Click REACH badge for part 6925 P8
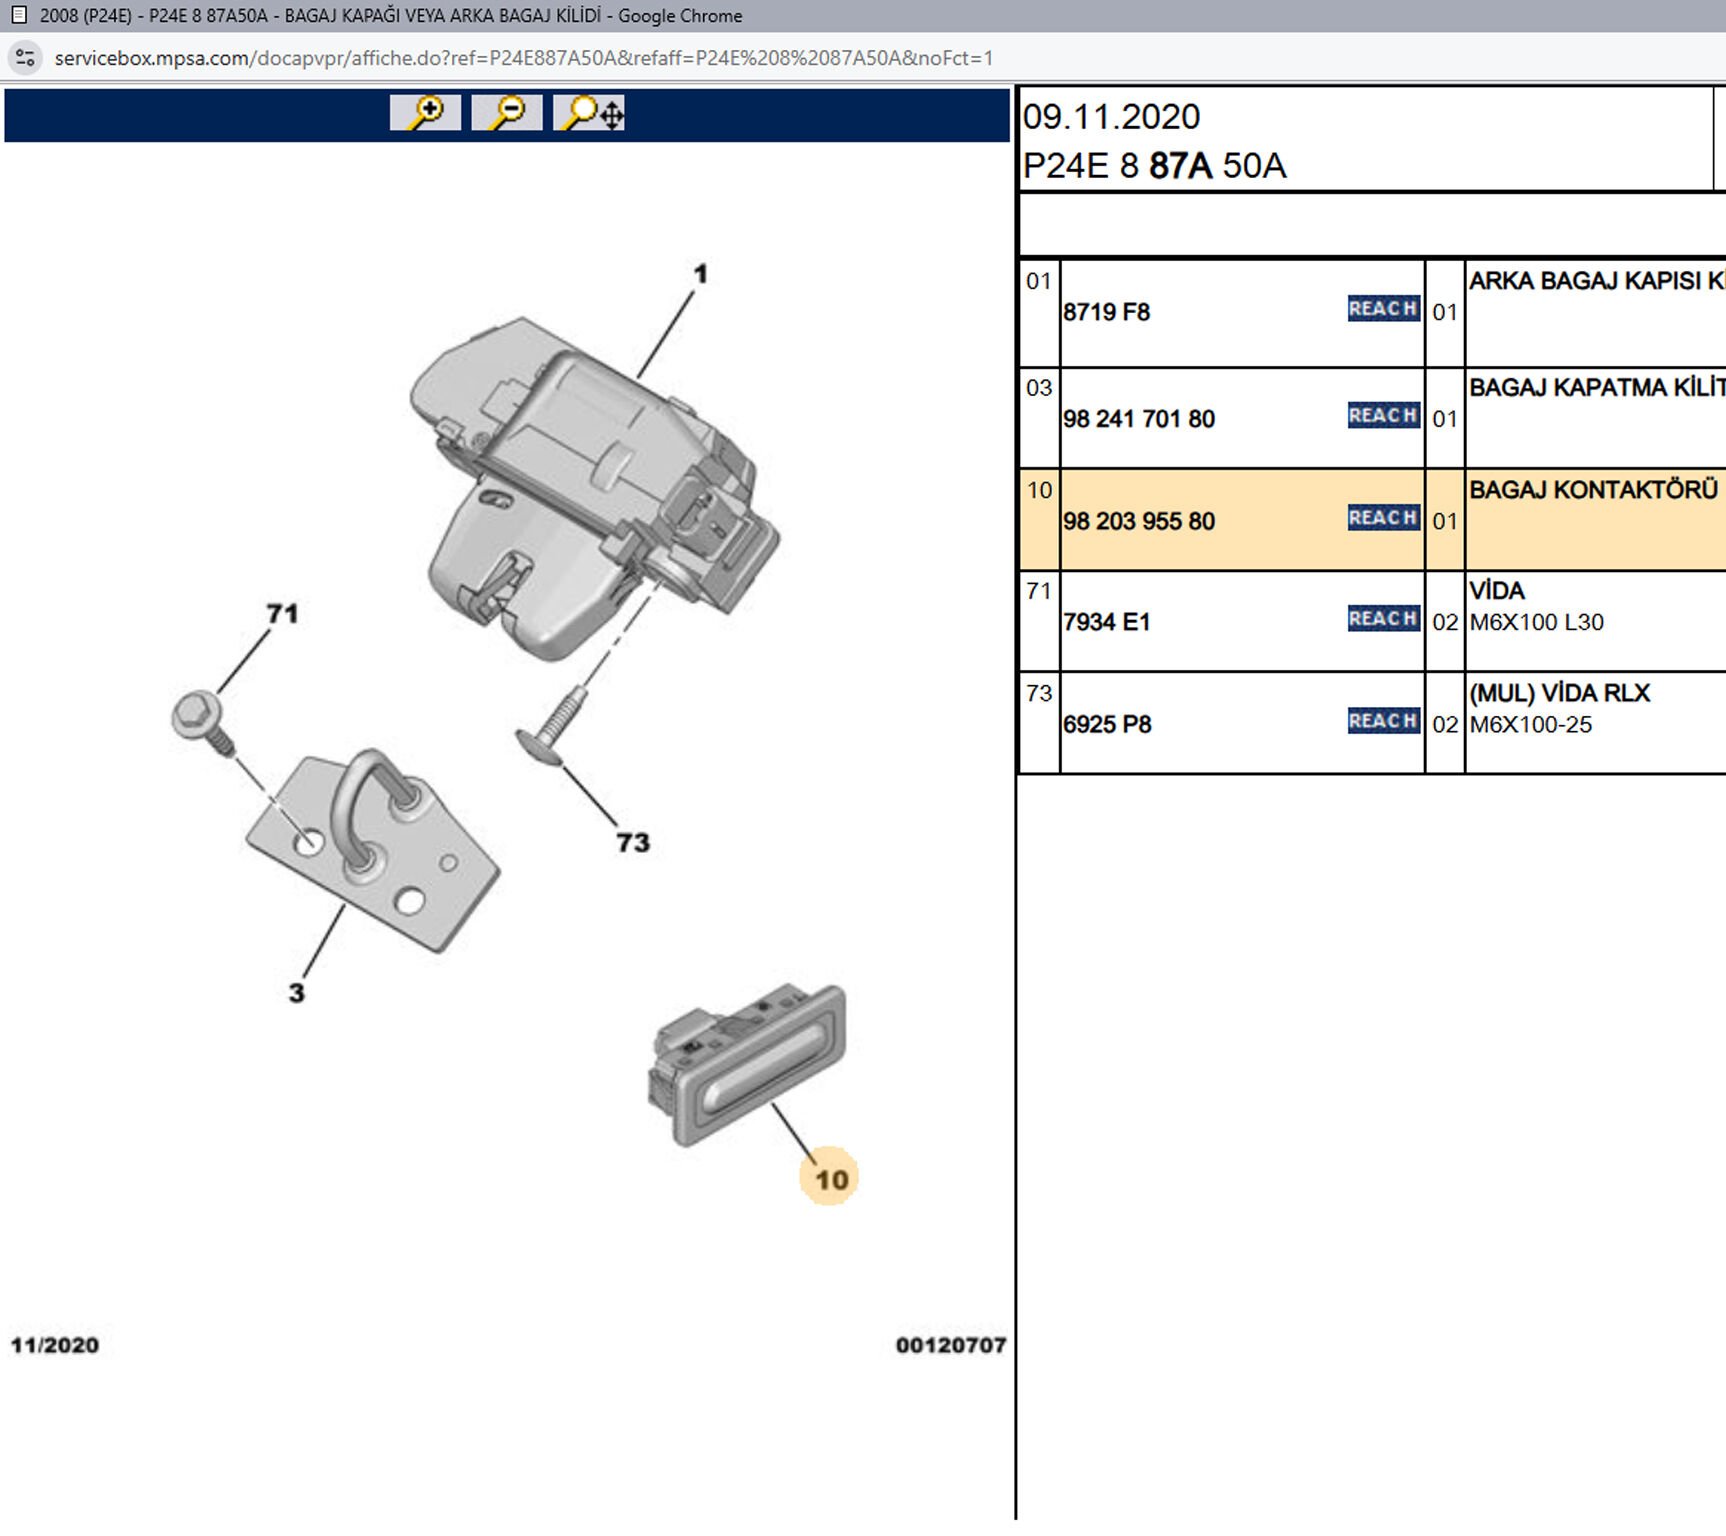Screen dimensions: 1726x1536 (1383, 721)
